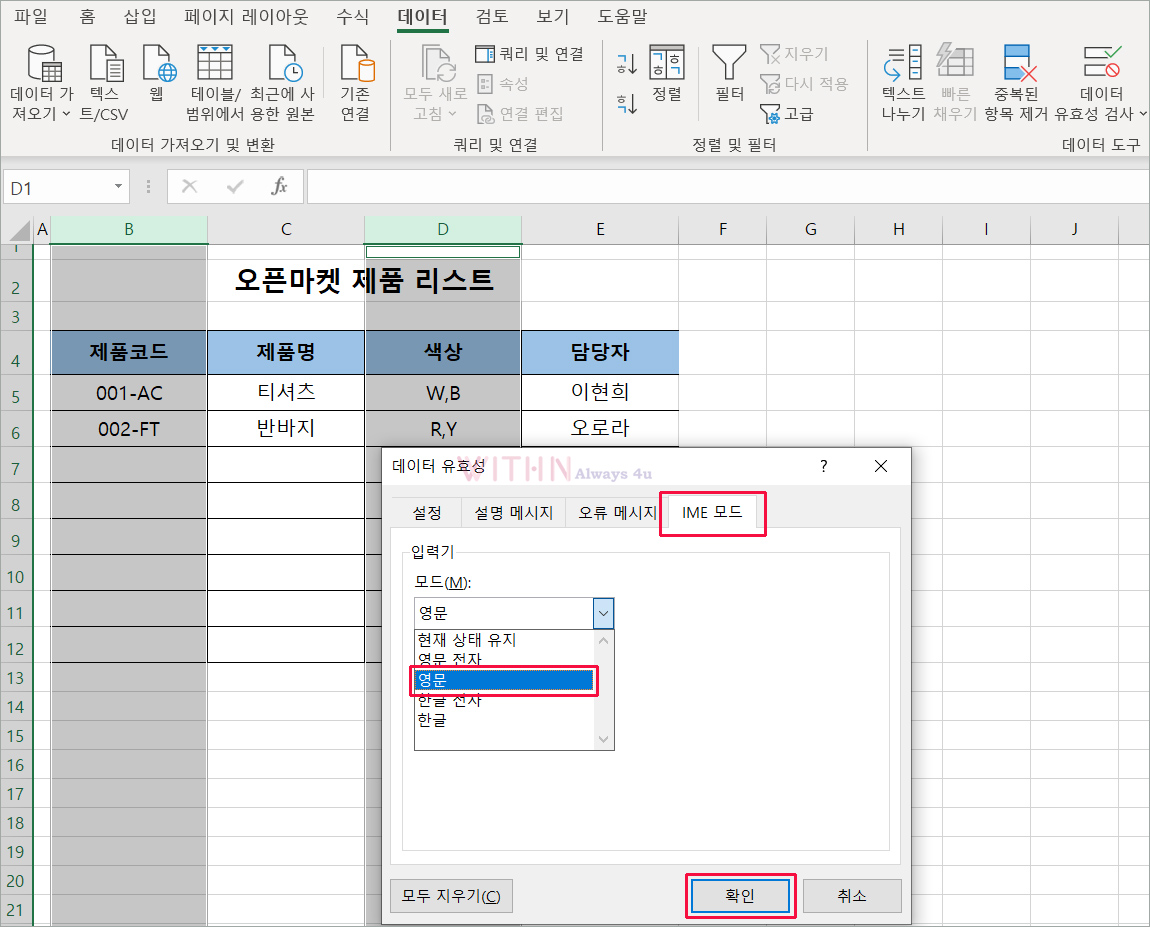Select 한글 in mode list
The width and height of the screenshot is (1150, 927).
pyautogui.click(x=505, y=720)
